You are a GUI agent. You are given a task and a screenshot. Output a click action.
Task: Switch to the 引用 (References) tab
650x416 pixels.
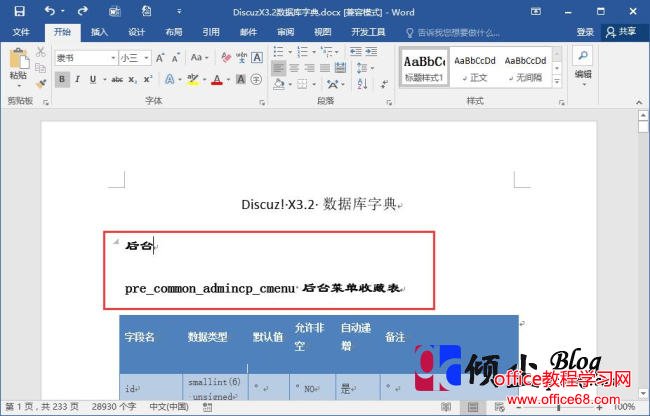pos(211,32)
